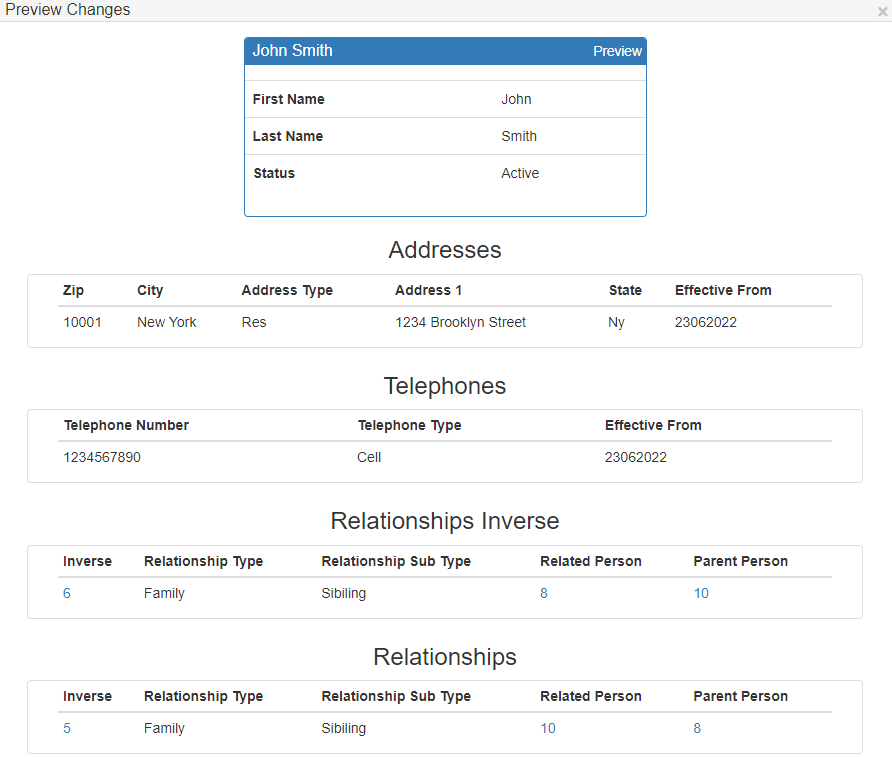Select the John Smith panel title
This screenshot has width=892, height=757.
pos(292,51)
